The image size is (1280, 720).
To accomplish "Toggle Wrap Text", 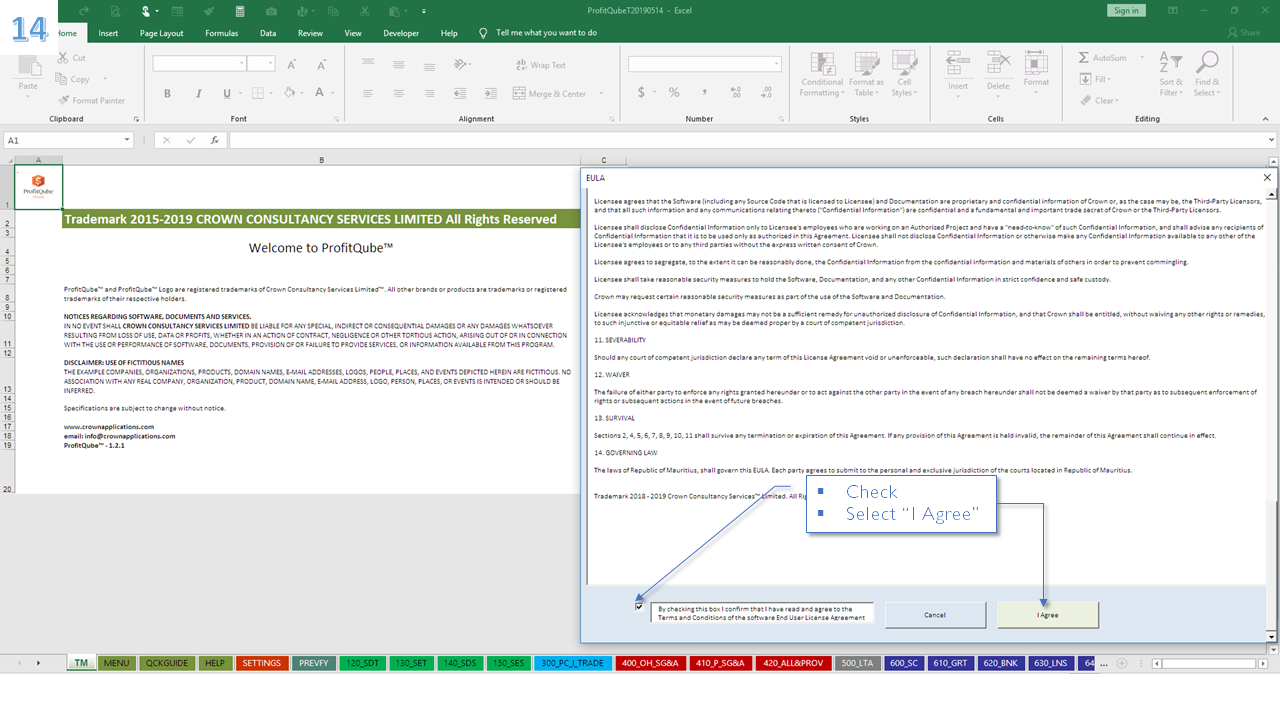I will coord(540,65).
